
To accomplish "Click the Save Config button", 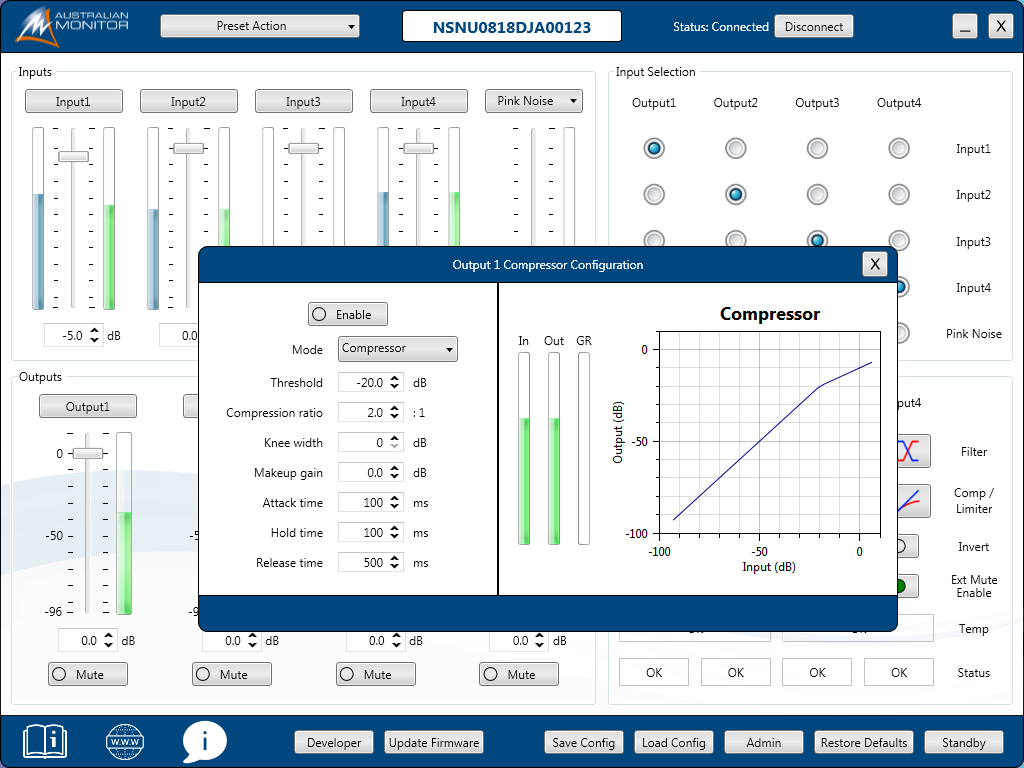I will (x=583, y=742).
